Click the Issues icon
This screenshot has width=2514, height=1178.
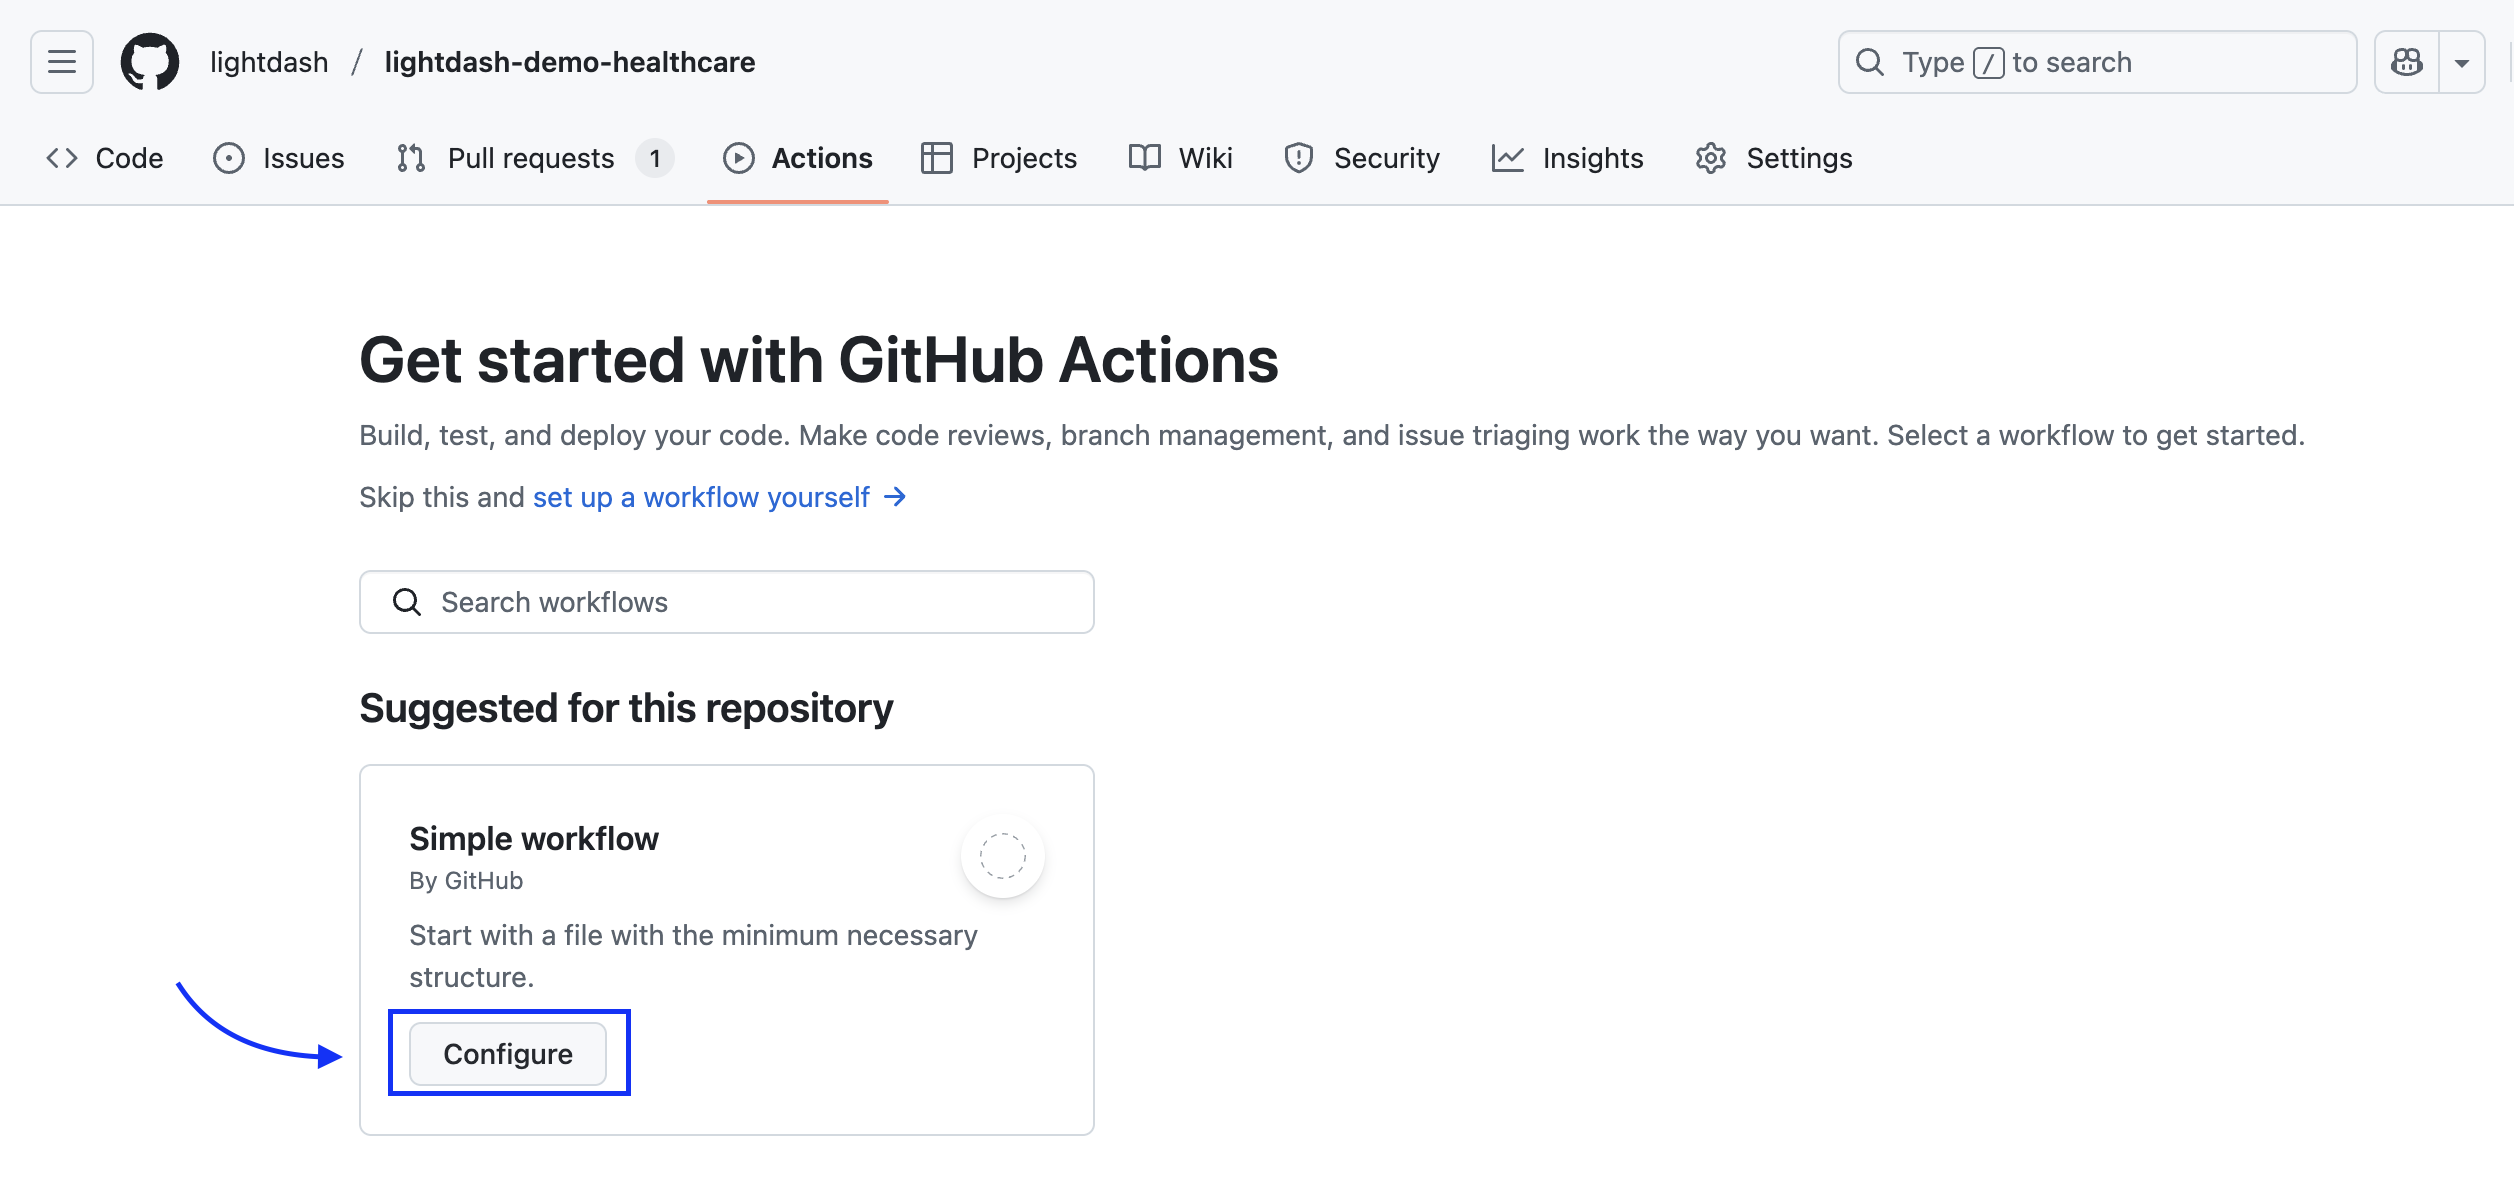click(229, 157)
